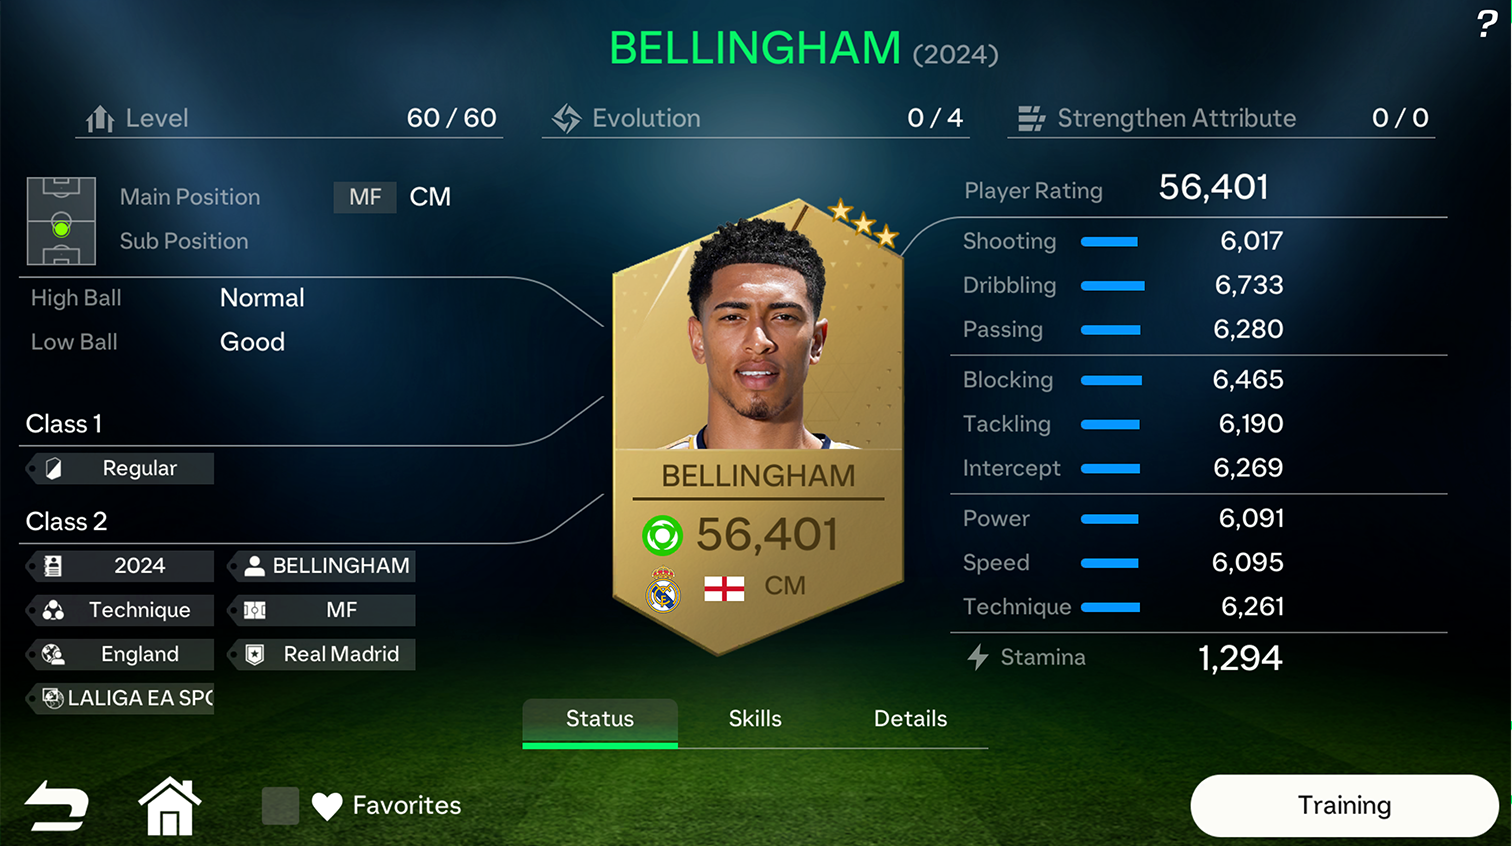
Task: Tap the Stamina lightning bolt icon
Action: tap(978, 657)
